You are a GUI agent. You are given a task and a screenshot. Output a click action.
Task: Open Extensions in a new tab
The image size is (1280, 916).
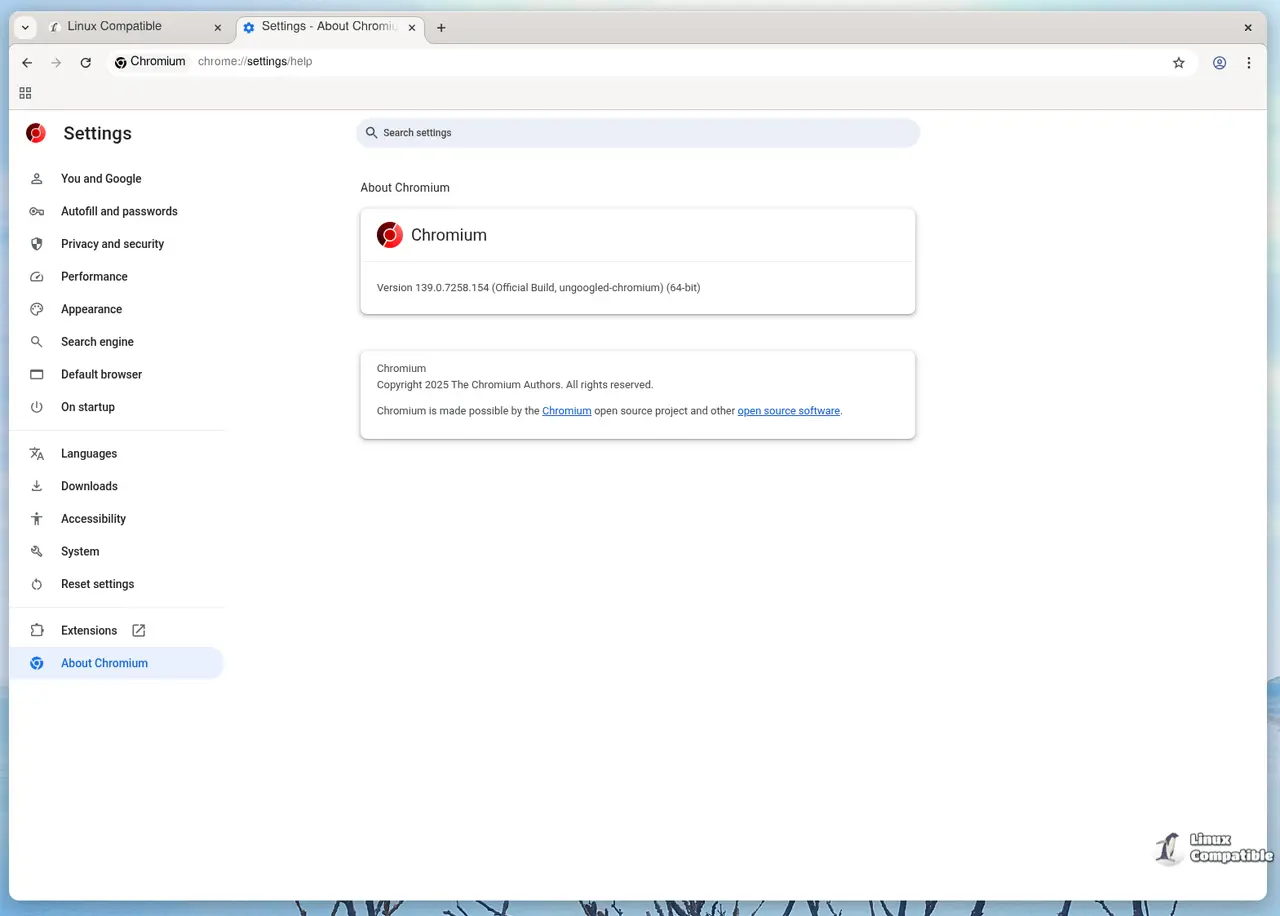point(89,630)
